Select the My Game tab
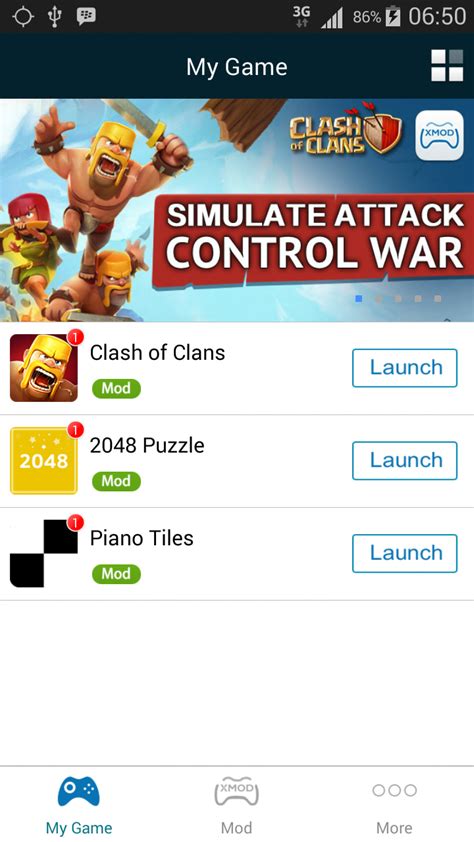Screen dimensions: 474x842 79,804
